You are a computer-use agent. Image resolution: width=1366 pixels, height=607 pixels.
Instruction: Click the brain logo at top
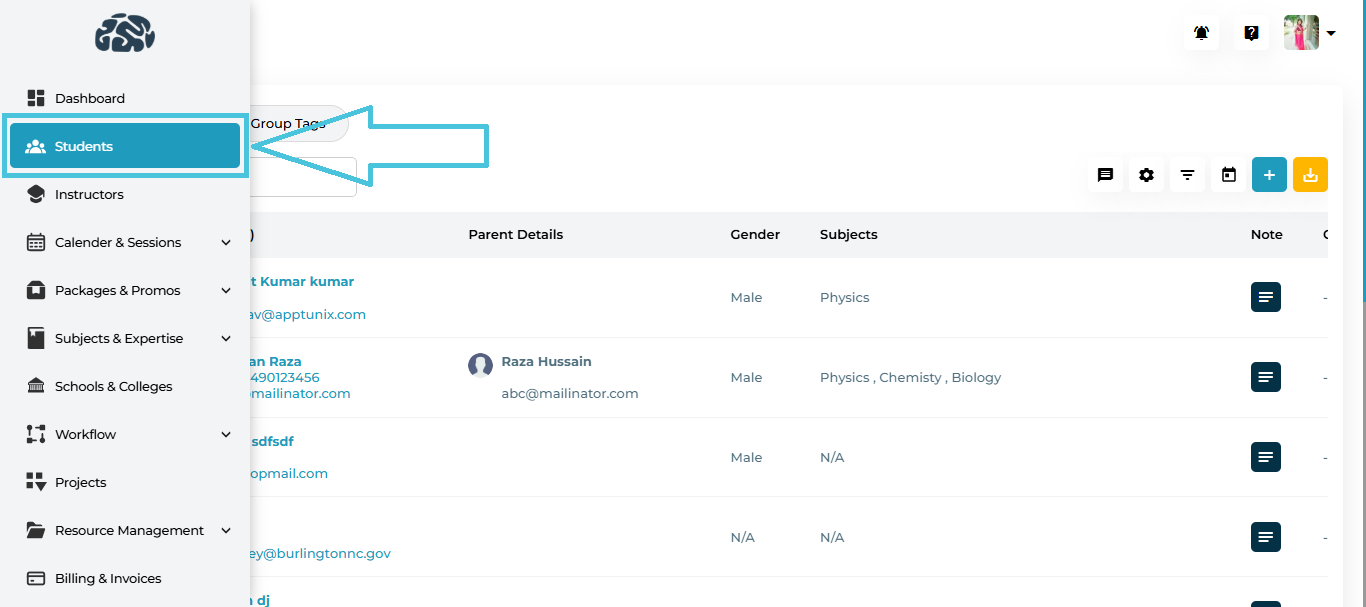click(125, 33)
